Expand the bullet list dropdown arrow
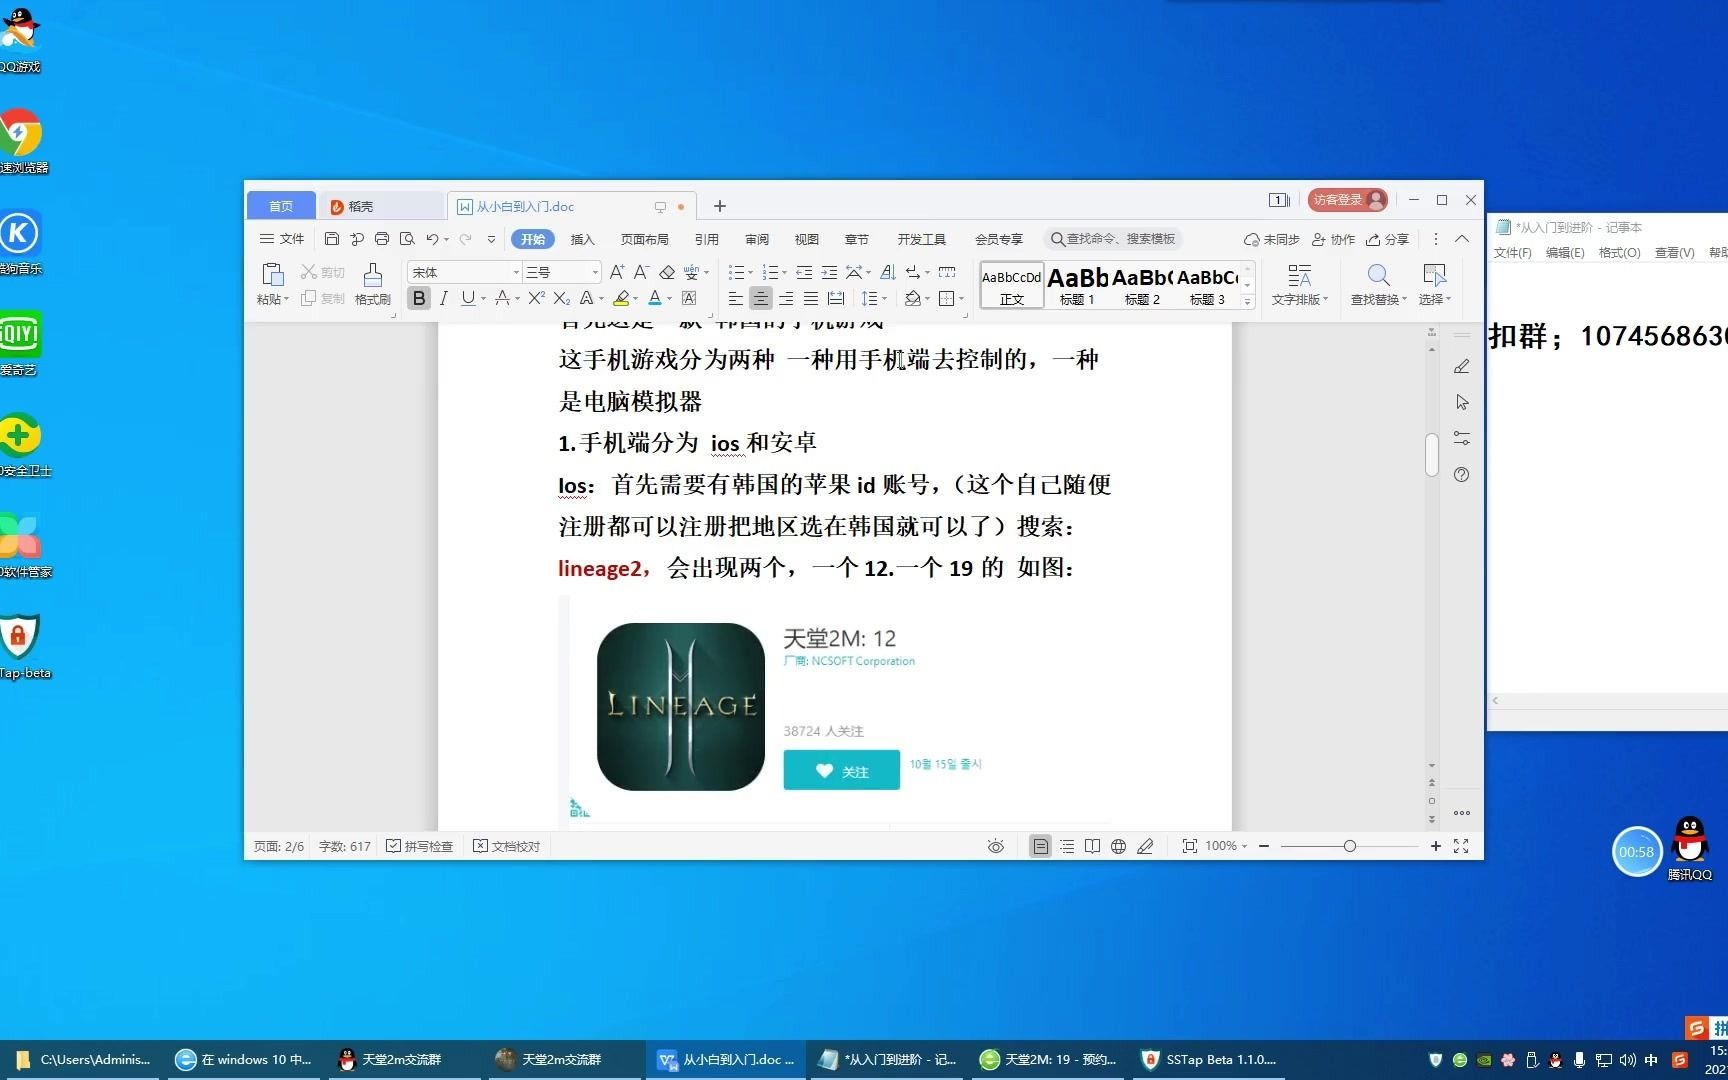 click(x=750, y=272)
